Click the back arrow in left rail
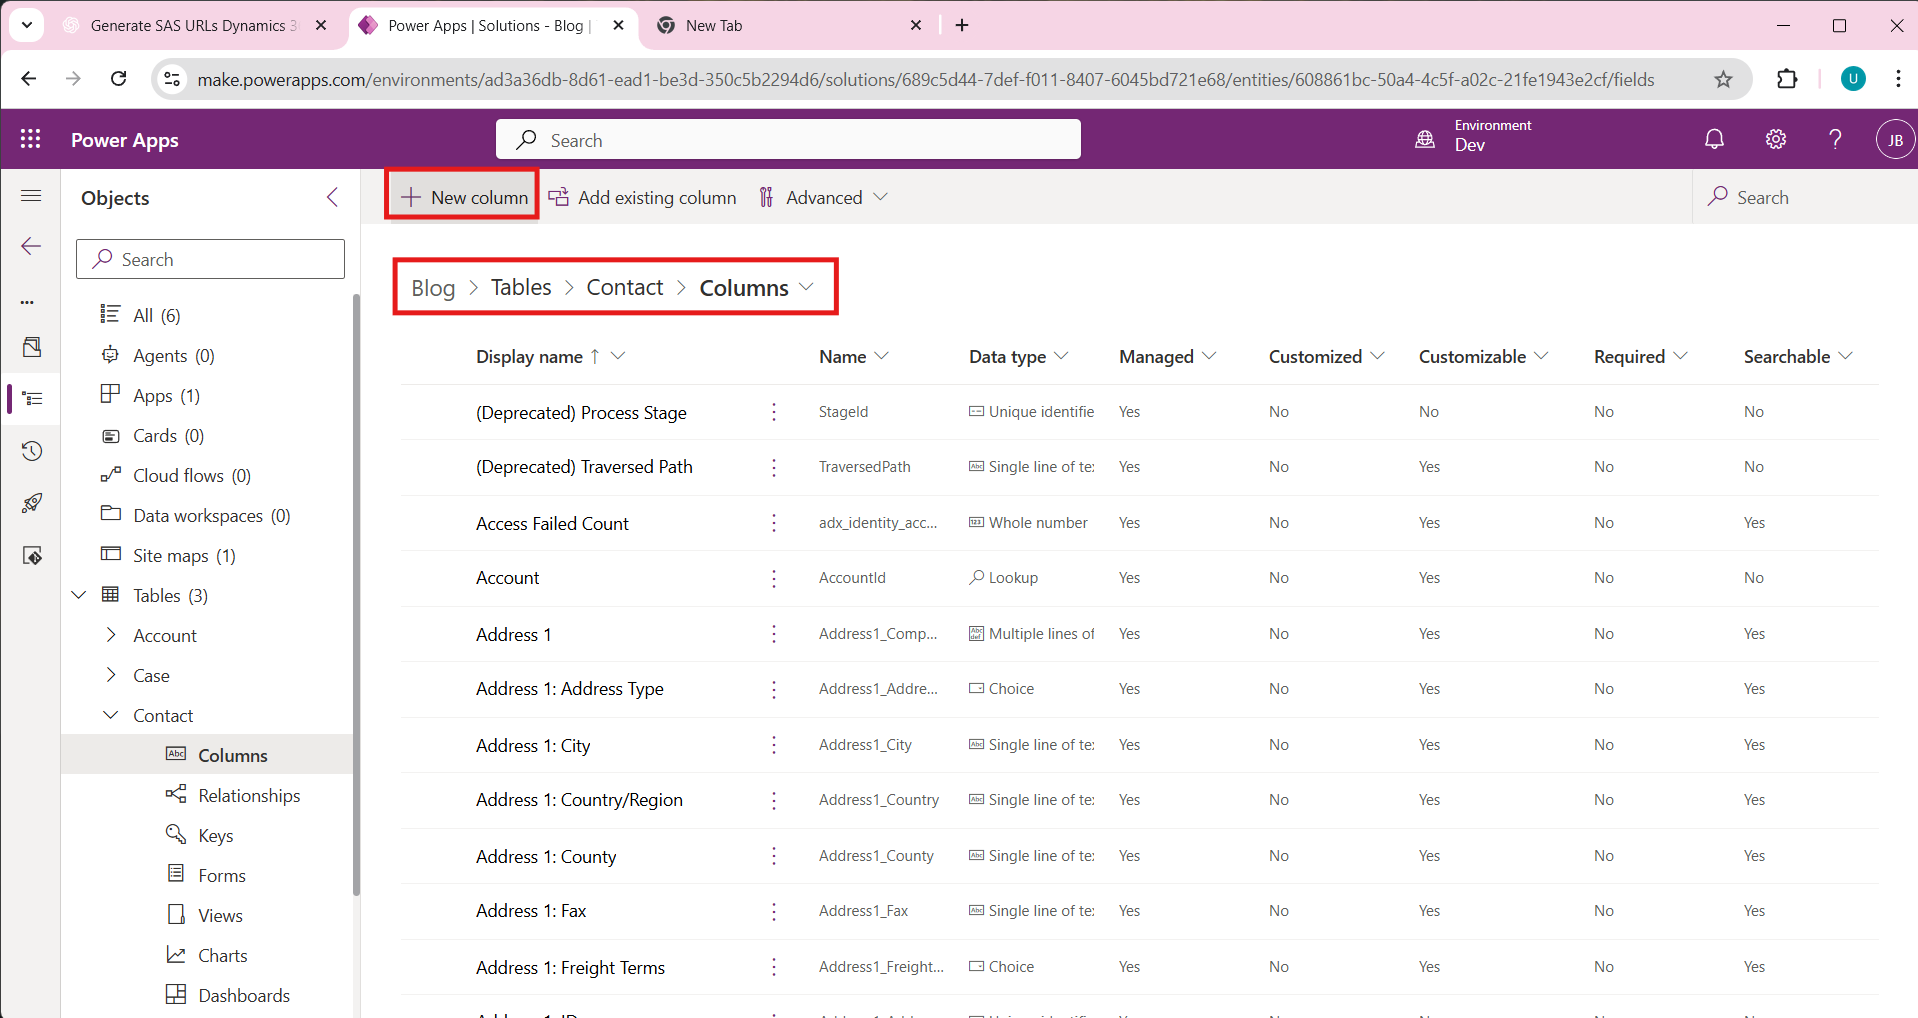Viewport: 1918px width, 1018px height. pyautogui.click(x=31, y=246)
